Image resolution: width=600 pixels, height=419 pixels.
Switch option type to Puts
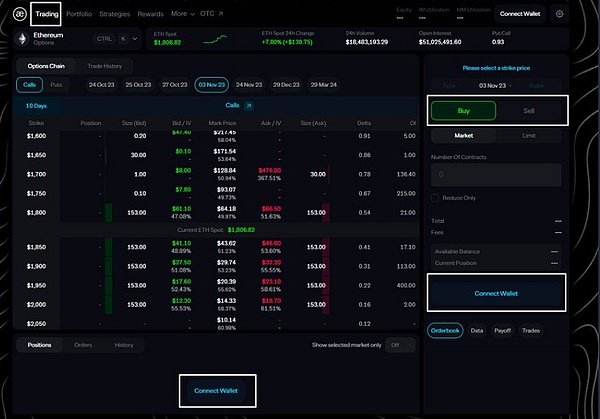[x=56, y=85]
